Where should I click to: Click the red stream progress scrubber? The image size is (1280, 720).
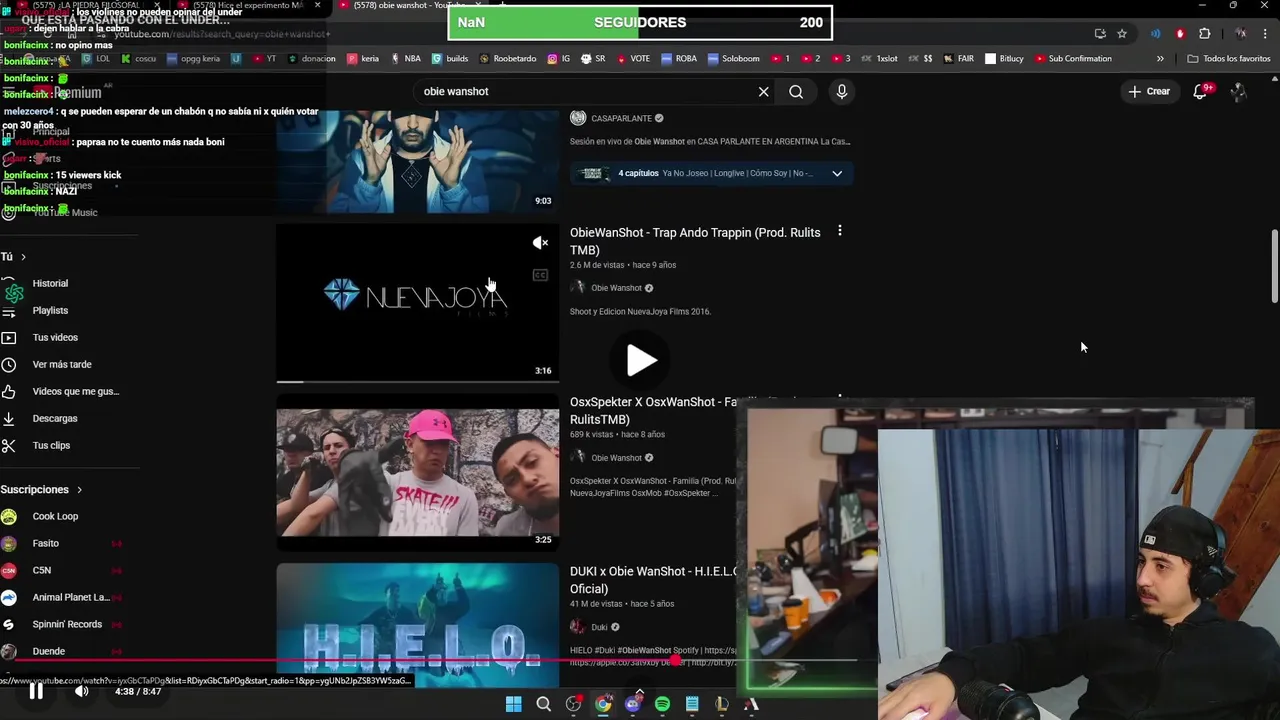(676, 660)
